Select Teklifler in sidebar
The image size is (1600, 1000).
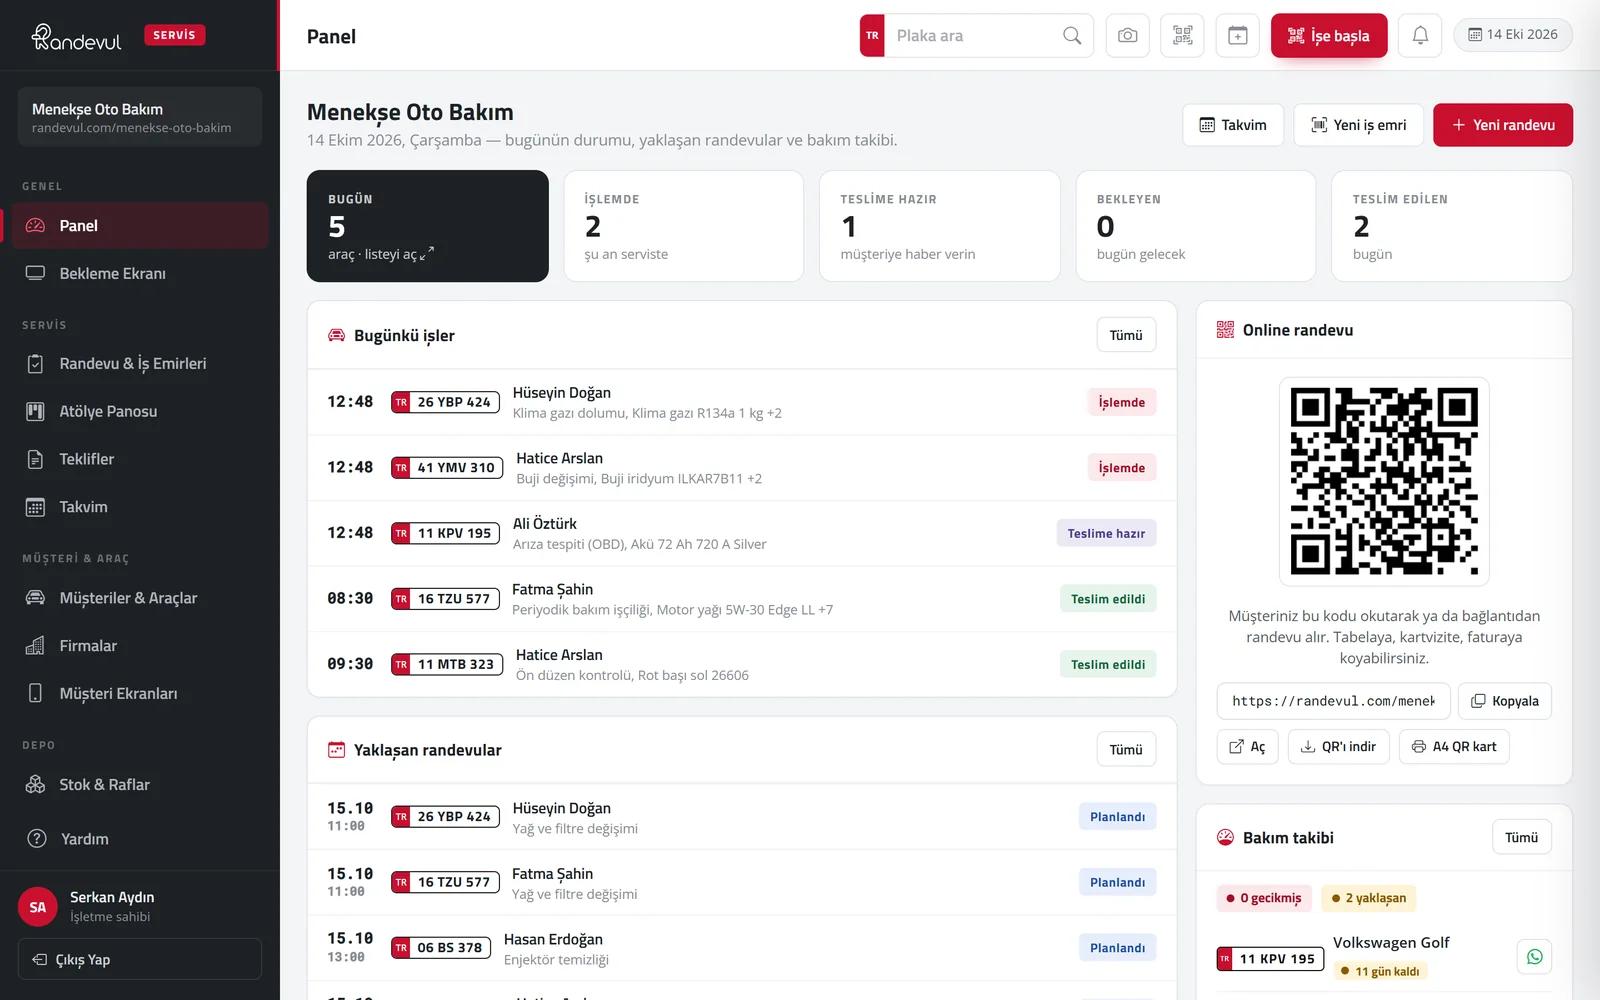pyautogui.click(x=140, y=459)
